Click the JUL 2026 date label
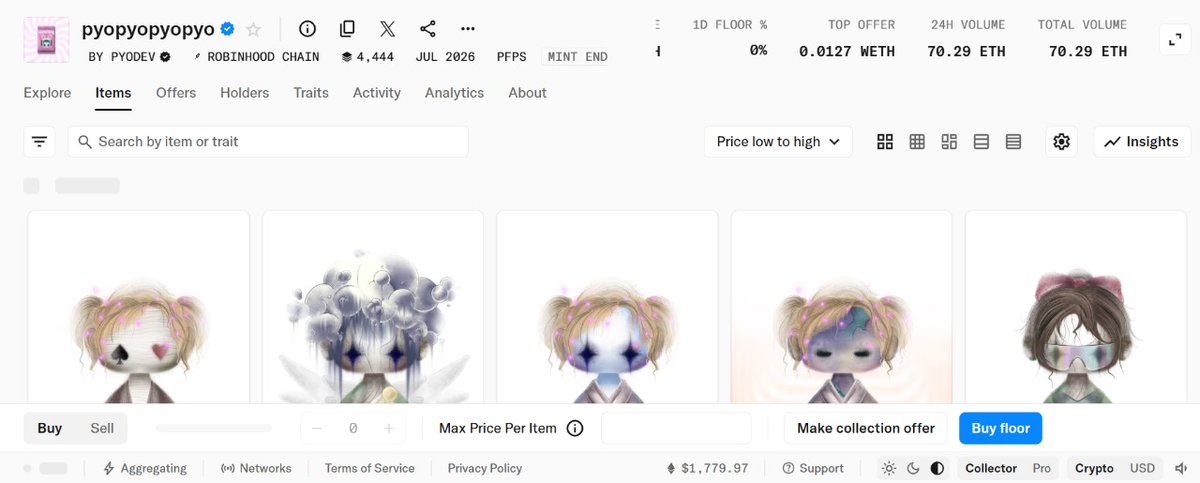This screenshot has height=483, width=1200. pos(445,57)
